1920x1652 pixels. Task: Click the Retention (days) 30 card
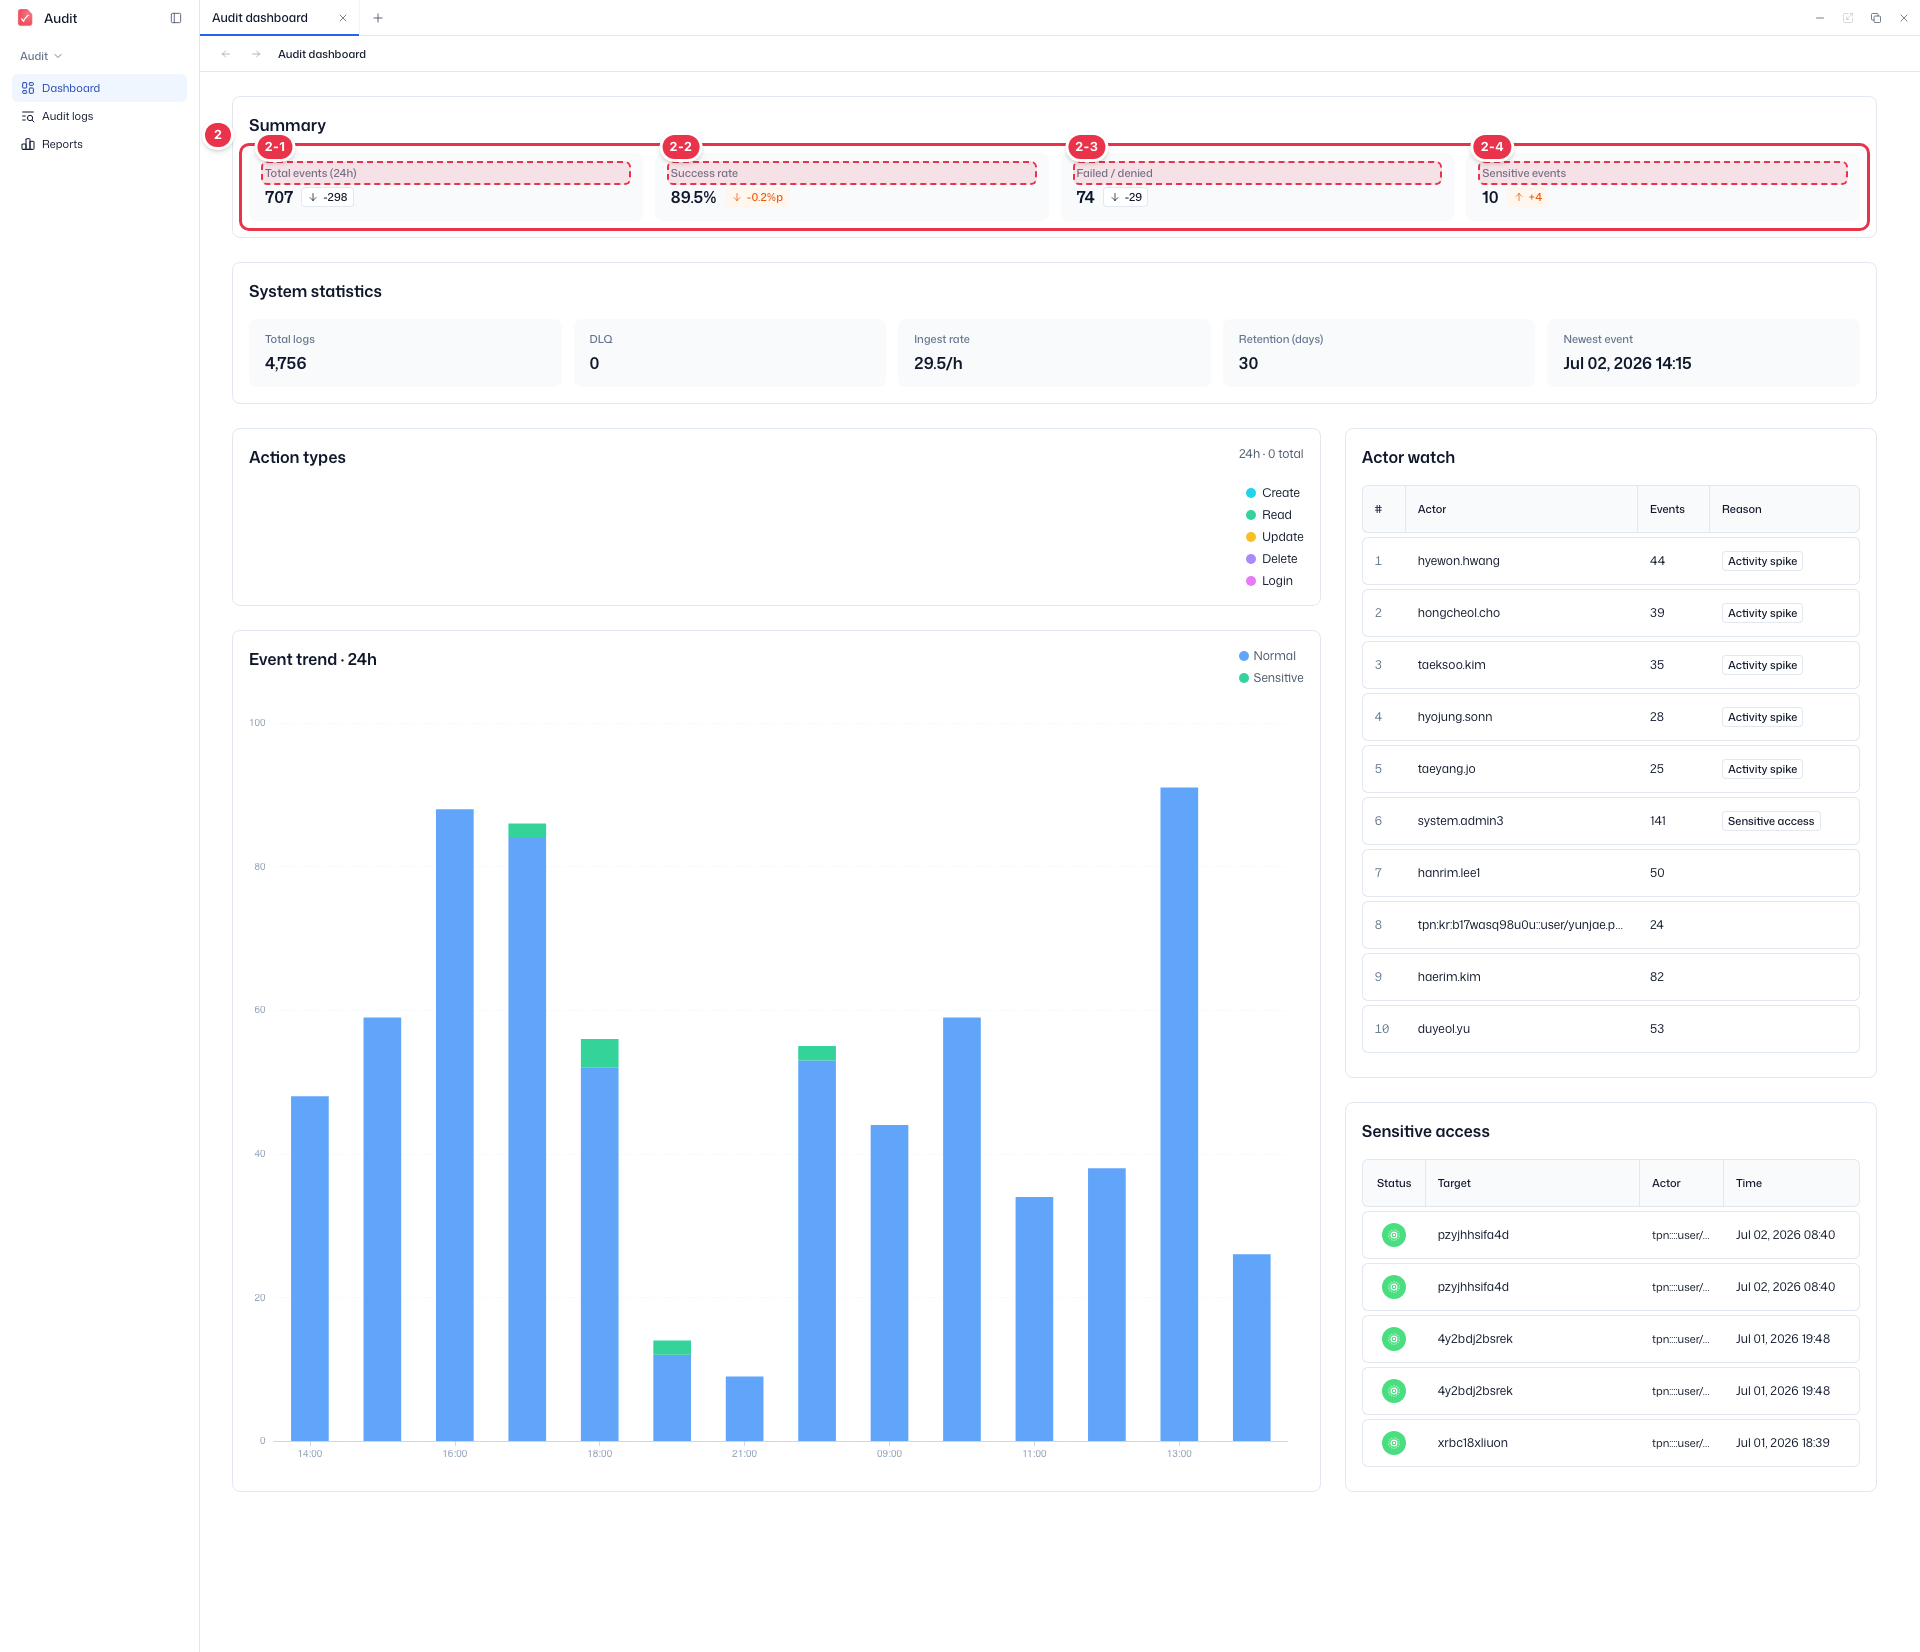point(1378,352)
